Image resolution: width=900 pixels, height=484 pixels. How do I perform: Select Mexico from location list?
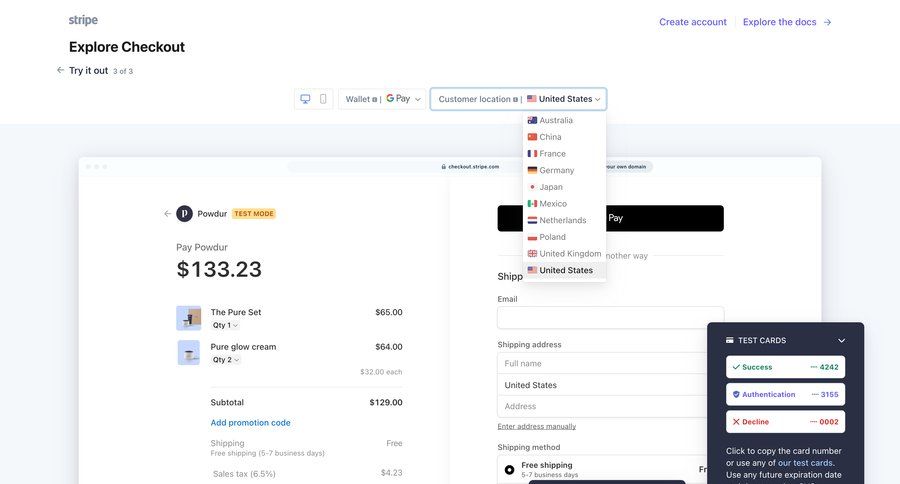(564, 203)
